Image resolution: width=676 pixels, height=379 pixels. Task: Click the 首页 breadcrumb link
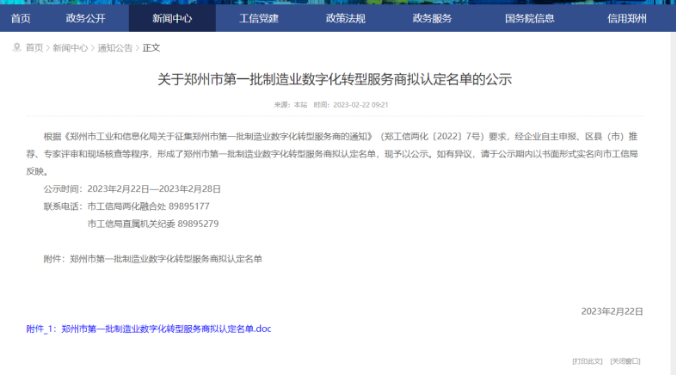(x=34, y=48)
